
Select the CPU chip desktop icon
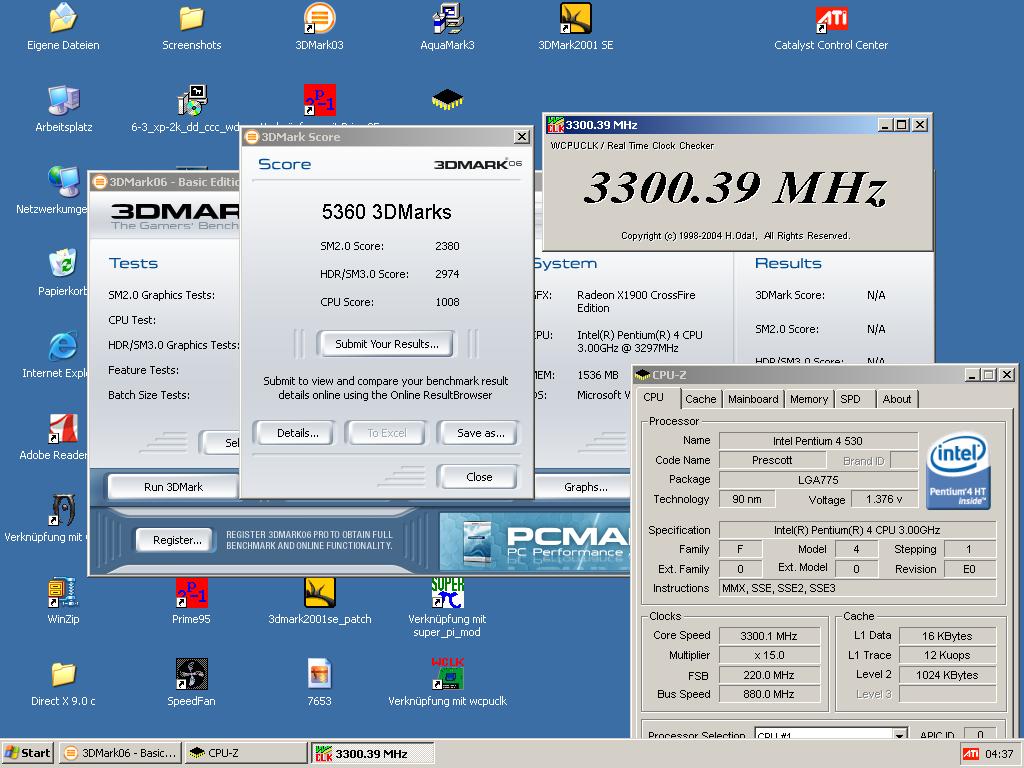coord(447,100)
